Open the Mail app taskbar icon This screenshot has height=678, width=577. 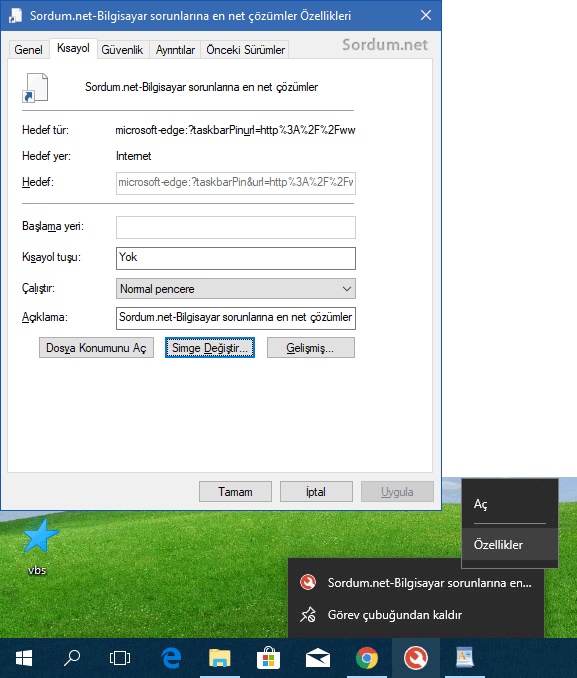pyautogui.click(x=317, y=658)
